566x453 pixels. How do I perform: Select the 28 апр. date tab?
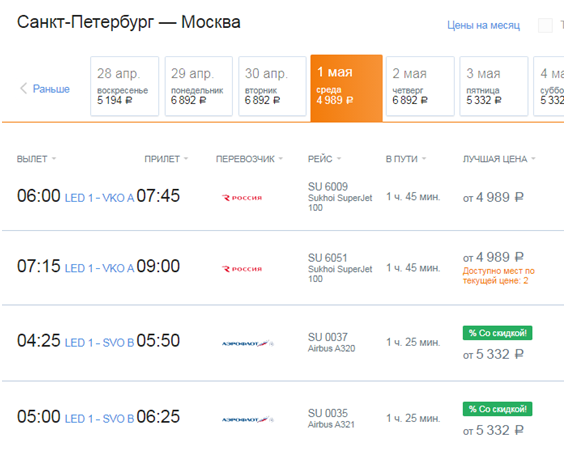point(125,86)
